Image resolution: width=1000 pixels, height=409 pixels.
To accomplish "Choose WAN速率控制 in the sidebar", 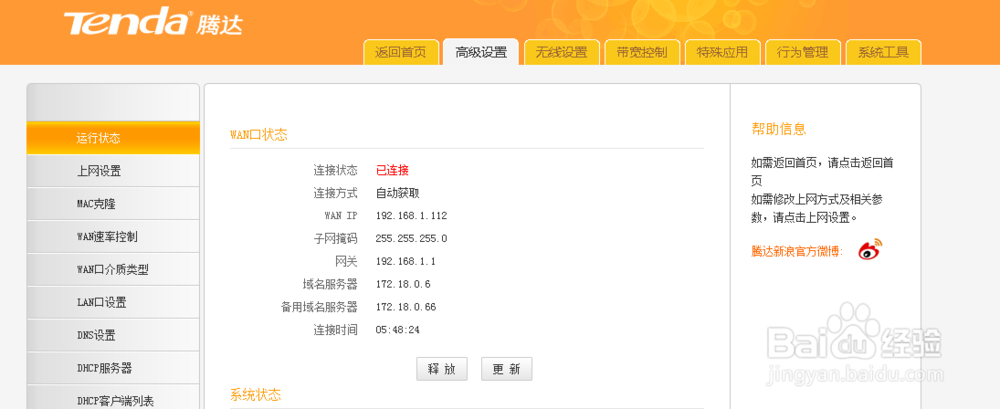I will (x=113, y=237).
